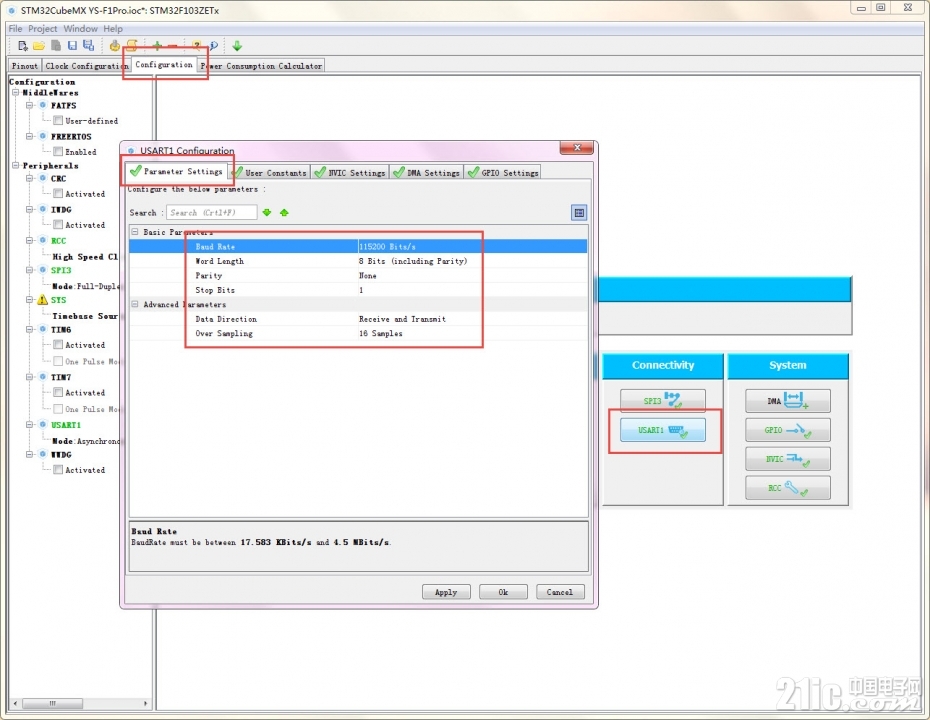
Task: Click the Apply button
Action: coord(446,592)
